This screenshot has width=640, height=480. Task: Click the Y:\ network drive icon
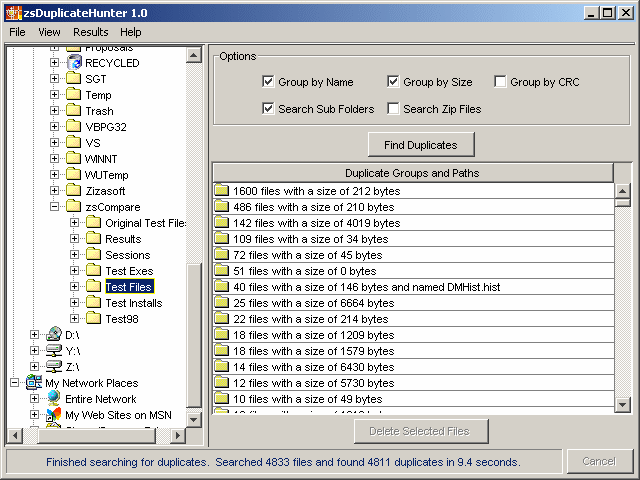click(x=54, y=350)
